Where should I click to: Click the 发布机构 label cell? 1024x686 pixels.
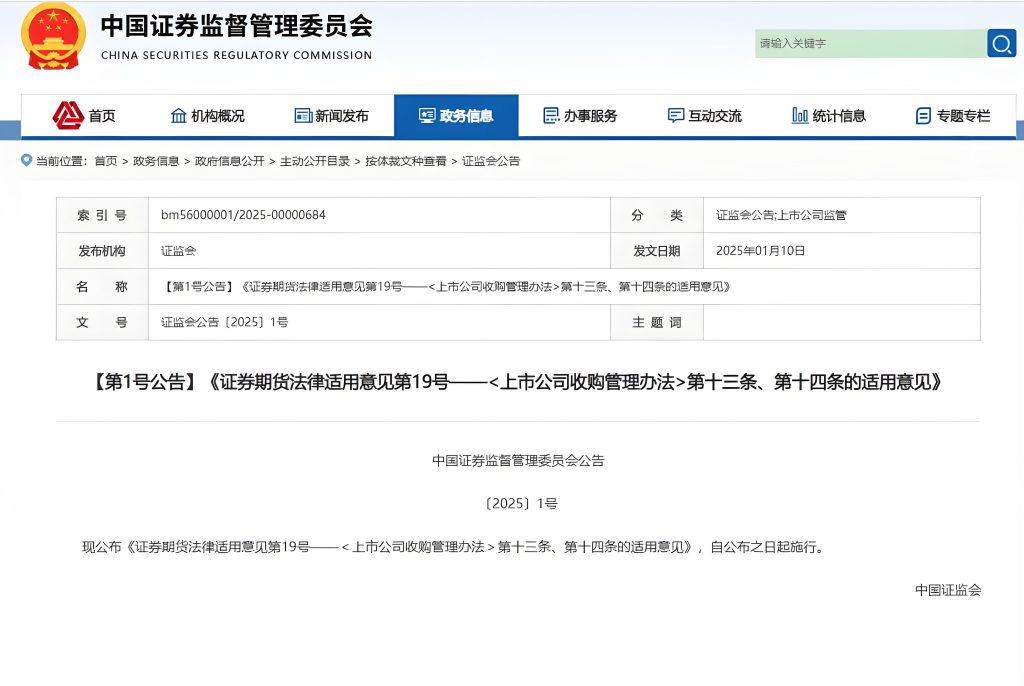click(103, 251)
